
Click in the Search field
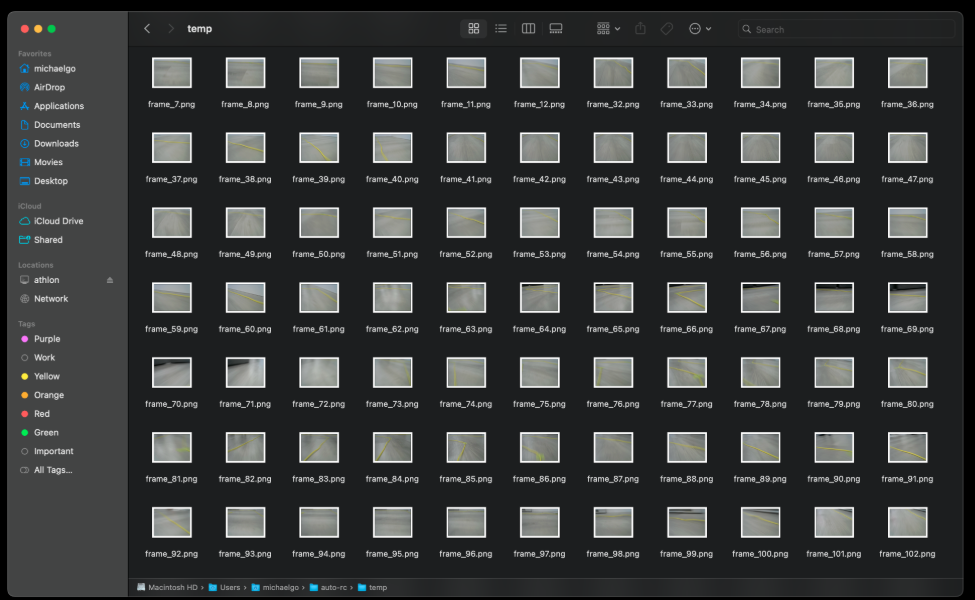(x=850, y=29)
